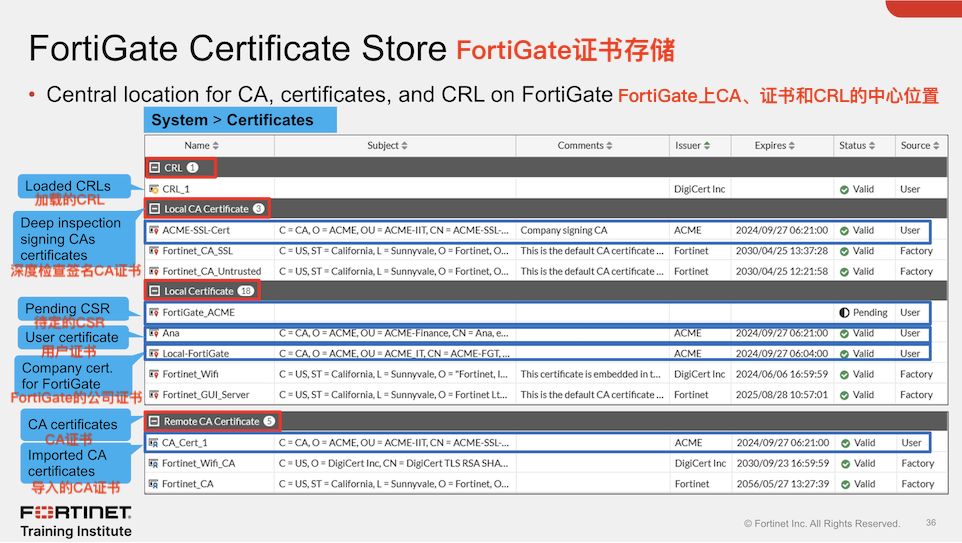Select the Fortinet_Wifi name
The height and width of the screenshot is (543, 962).
click(190, 374)
